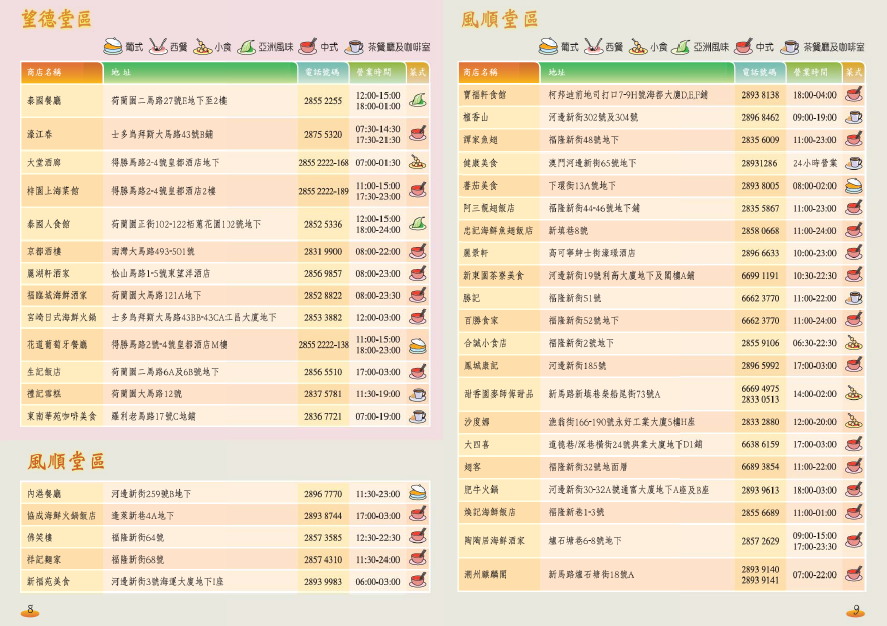Click the orange page number 8 badge
Viewport: 887px width, 626px height.
(x=30, y=609)
